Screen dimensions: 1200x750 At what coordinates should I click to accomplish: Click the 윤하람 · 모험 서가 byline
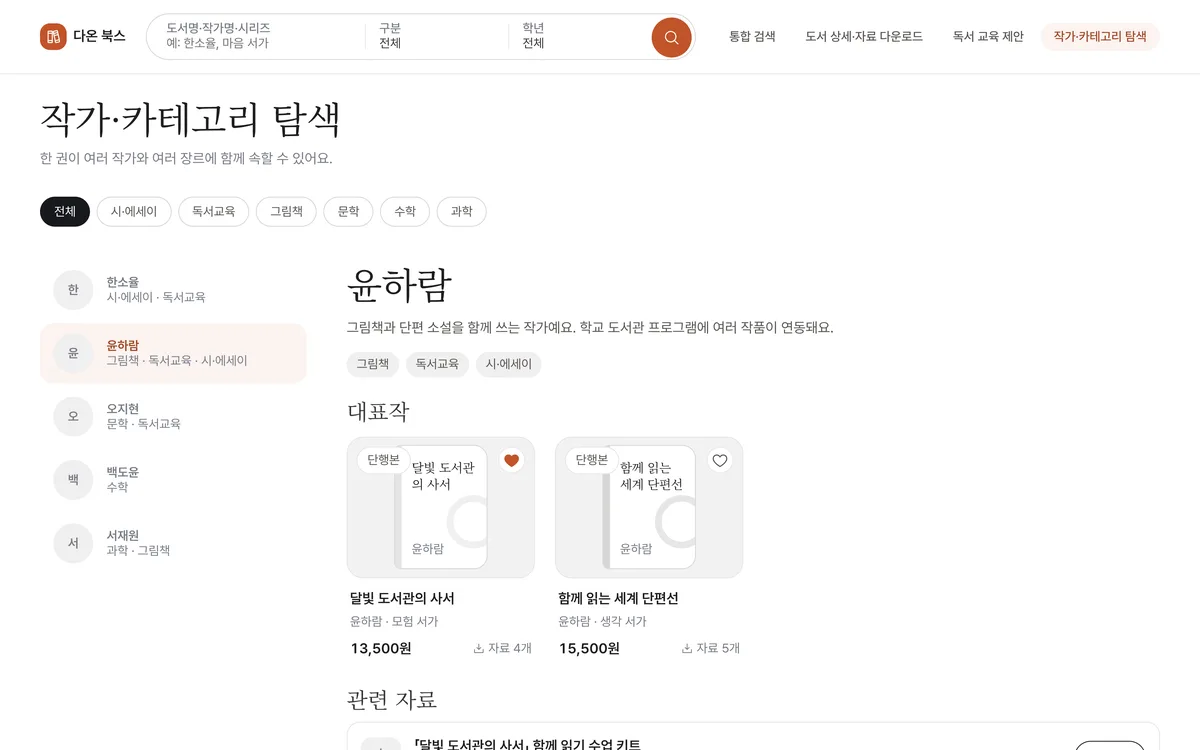click(x=394, y=621)
